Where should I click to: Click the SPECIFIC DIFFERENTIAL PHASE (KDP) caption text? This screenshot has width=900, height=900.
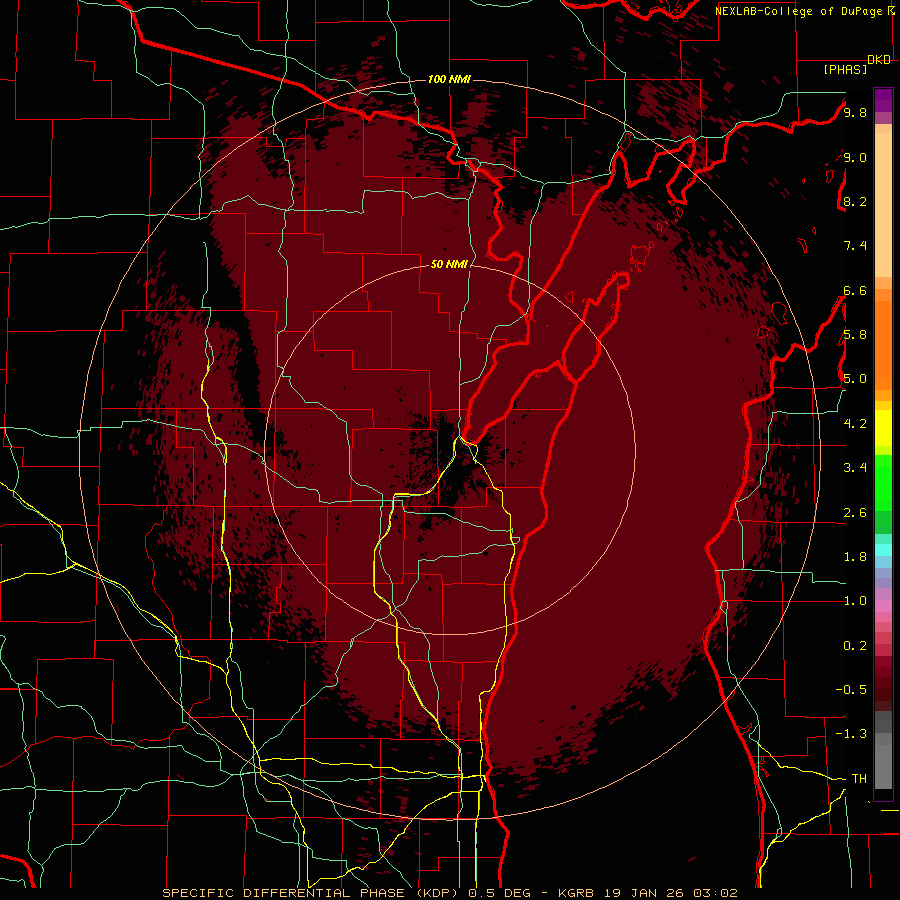click(313, 893)
